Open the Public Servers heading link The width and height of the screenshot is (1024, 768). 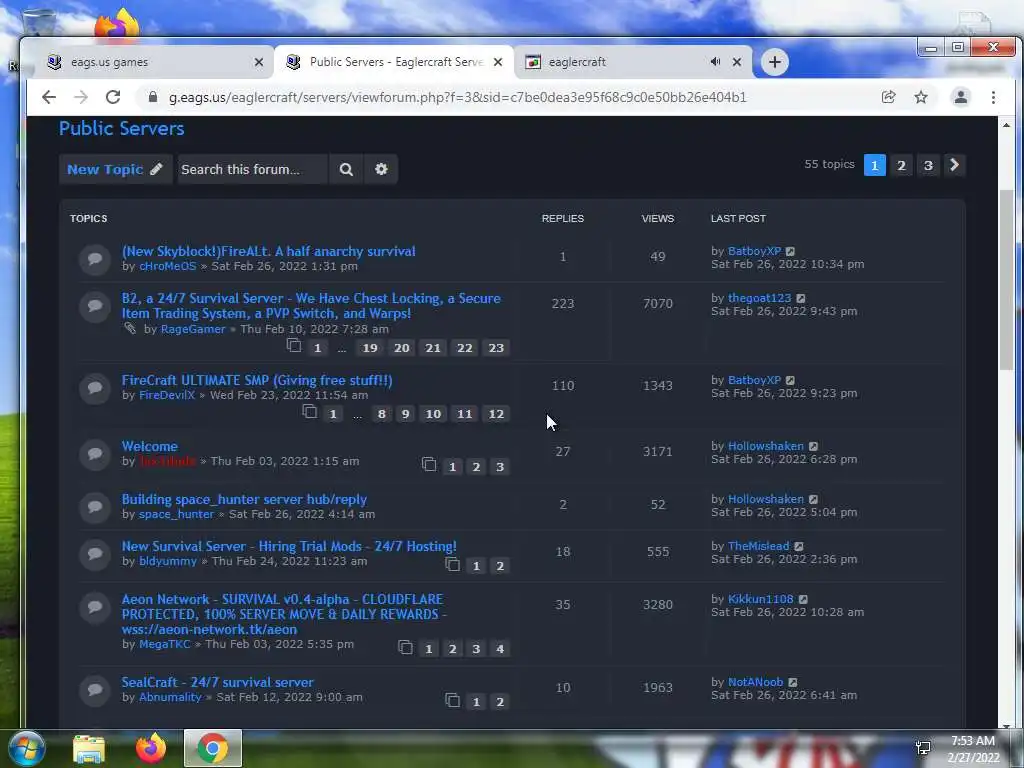point(121,129)
